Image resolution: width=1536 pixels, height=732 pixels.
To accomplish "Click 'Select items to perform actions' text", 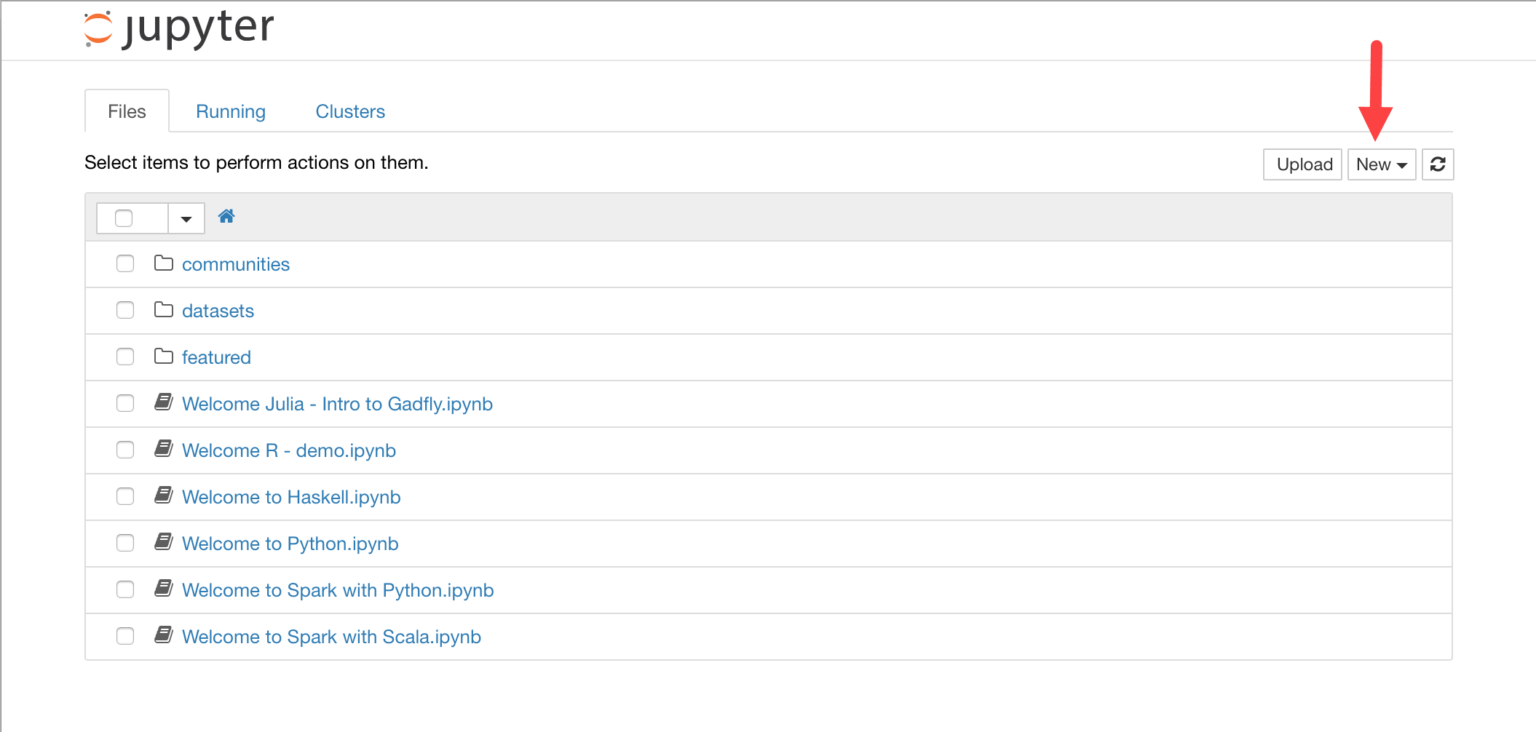I will point(256,162).
